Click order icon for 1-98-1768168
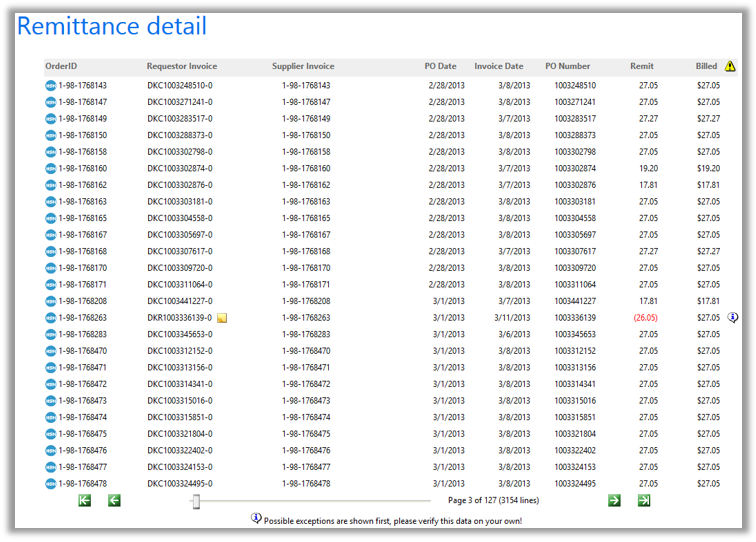The image size is (756, 542). click(x=51, y=252)
